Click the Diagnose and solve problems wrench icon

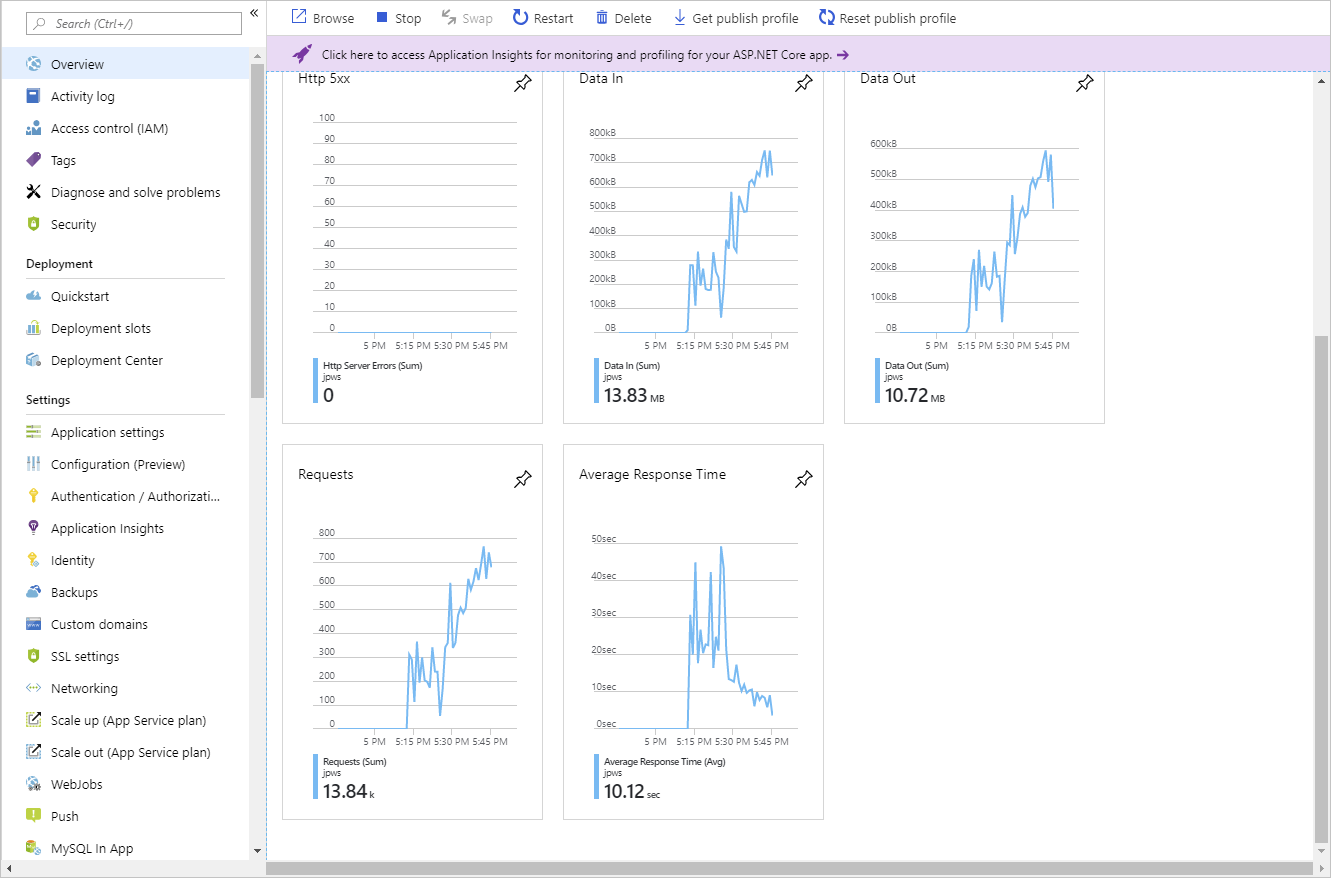34,192
